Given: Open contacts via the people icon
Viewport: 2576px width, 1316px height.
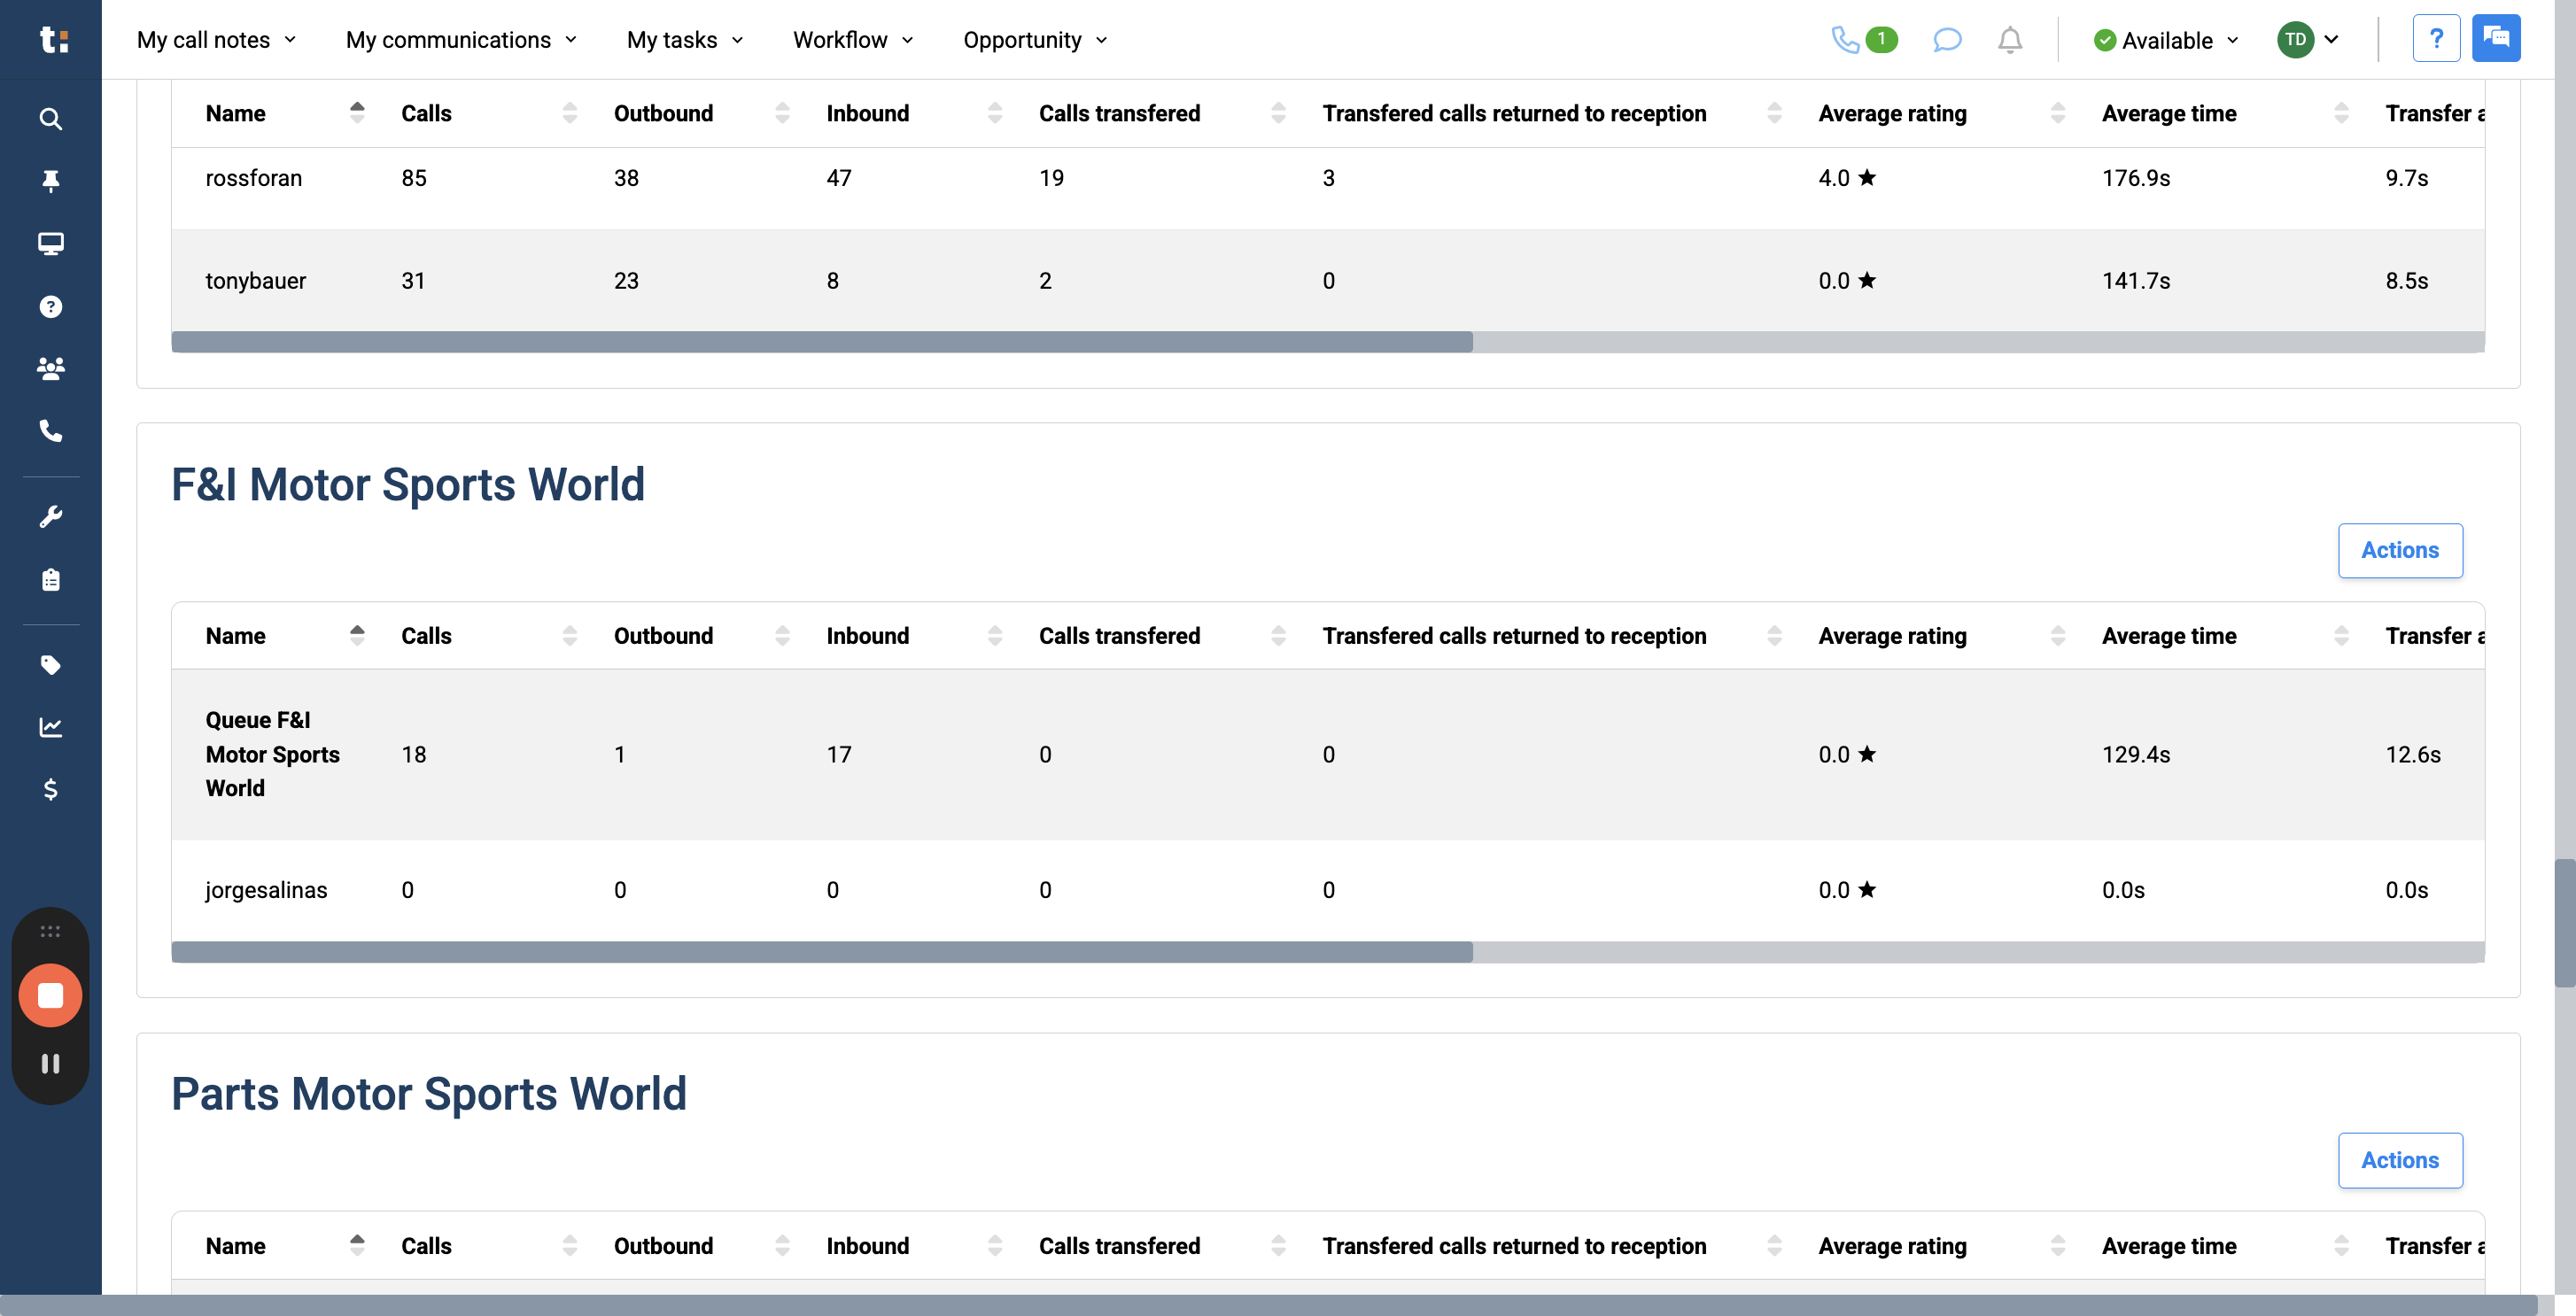Looking at the screenshot, I should 50,369.
